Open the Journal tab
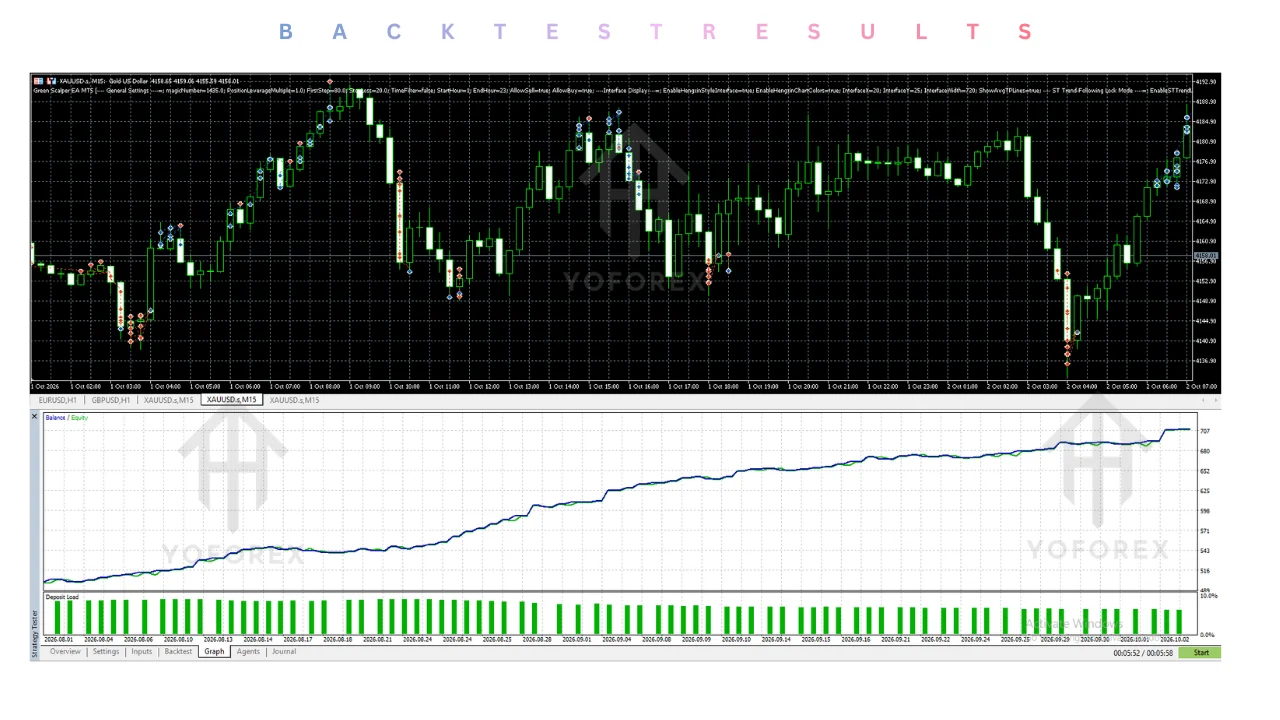The image size is (1280, 720). click(x=284, y=652)
